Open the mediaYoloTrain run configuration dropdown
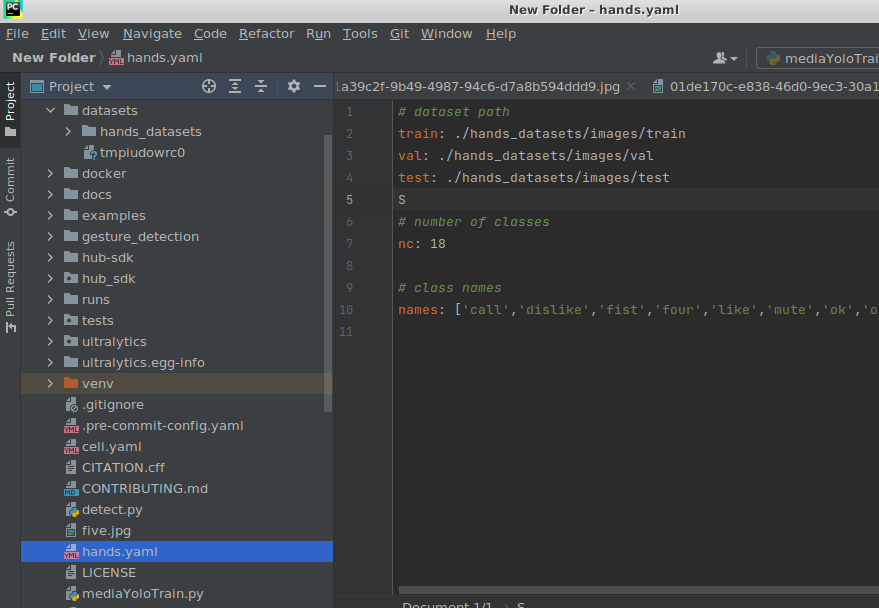Image resolution: width=879 pixels, height=608 pixels. [x=818, y=58]
